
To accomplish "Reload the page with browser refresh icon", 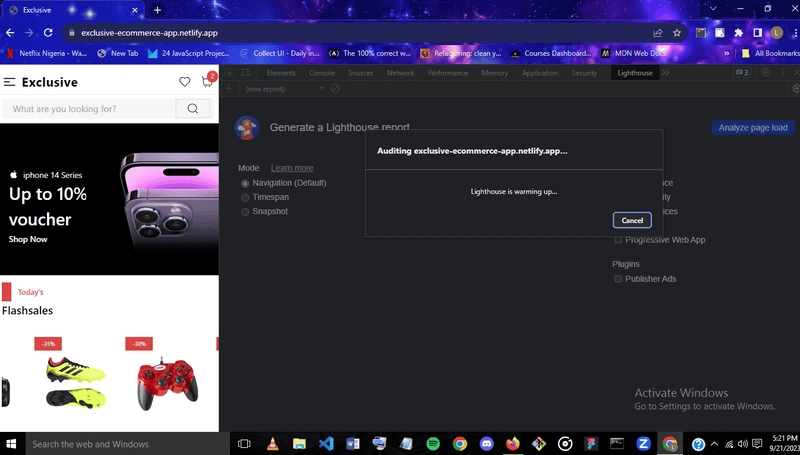I will click(47, 33).
